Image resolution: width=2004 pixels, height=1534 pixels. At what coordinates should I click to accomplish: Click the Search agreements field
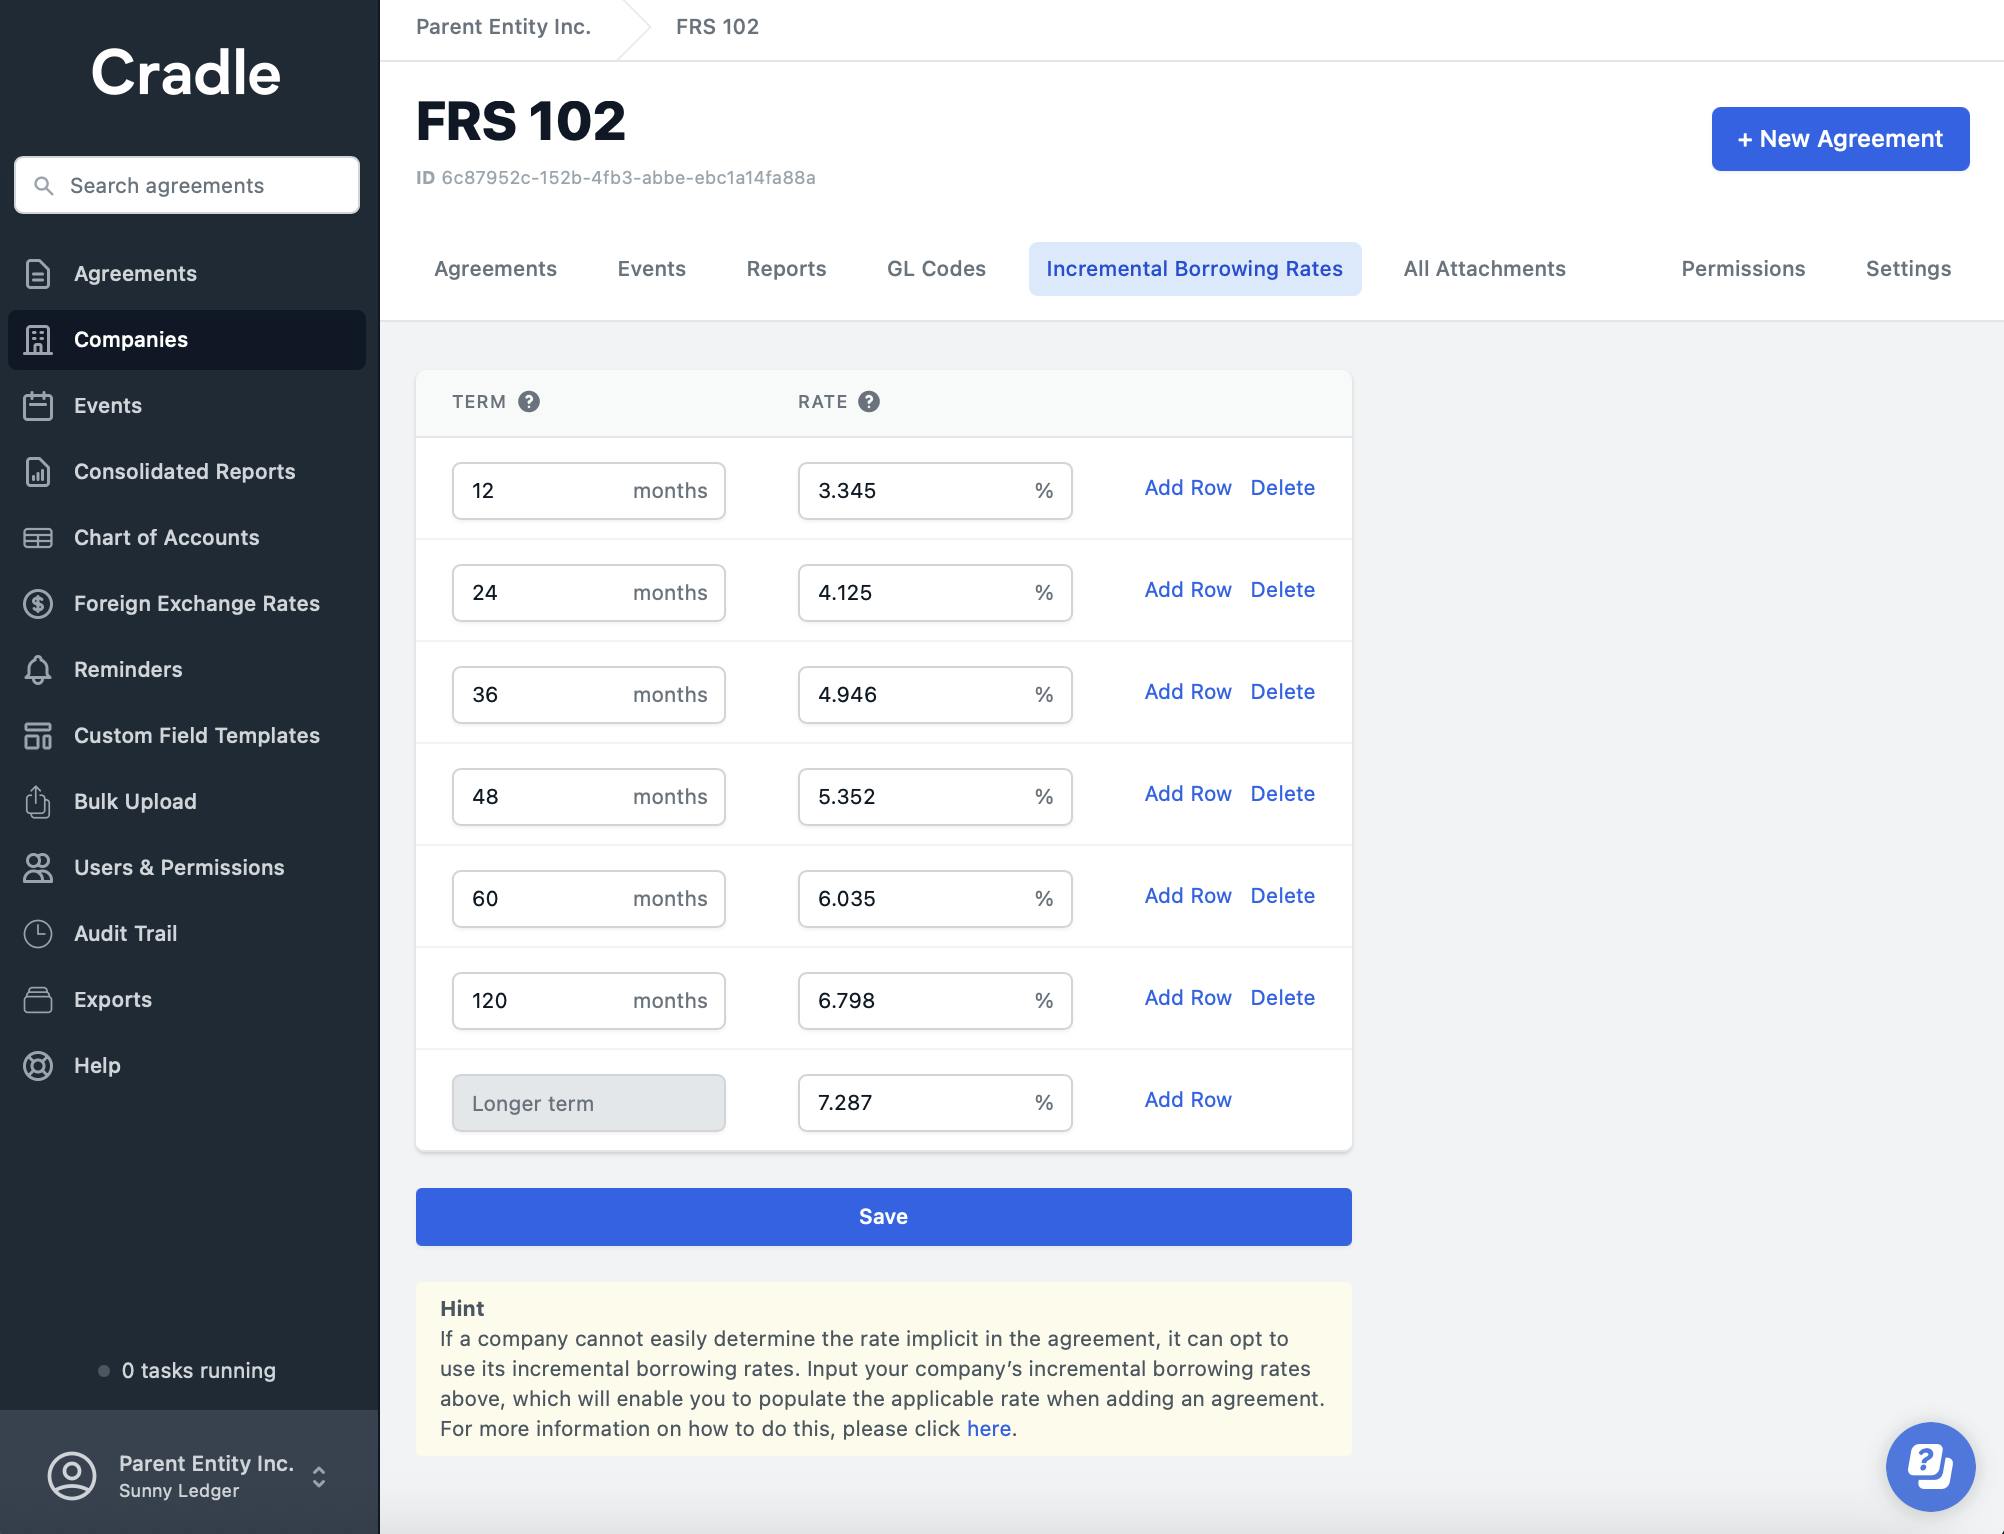click(187, 185)
